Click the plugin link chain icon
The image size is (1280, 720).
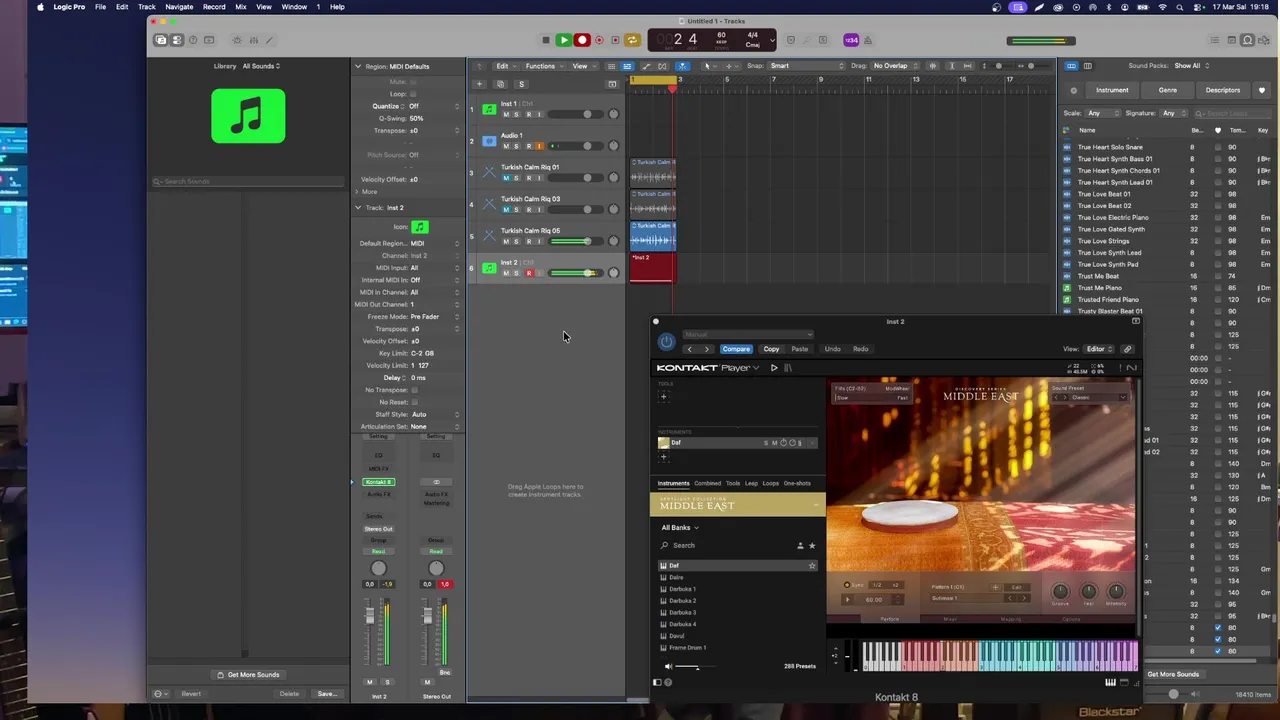pyautogui.click(x=1127, y=349)
